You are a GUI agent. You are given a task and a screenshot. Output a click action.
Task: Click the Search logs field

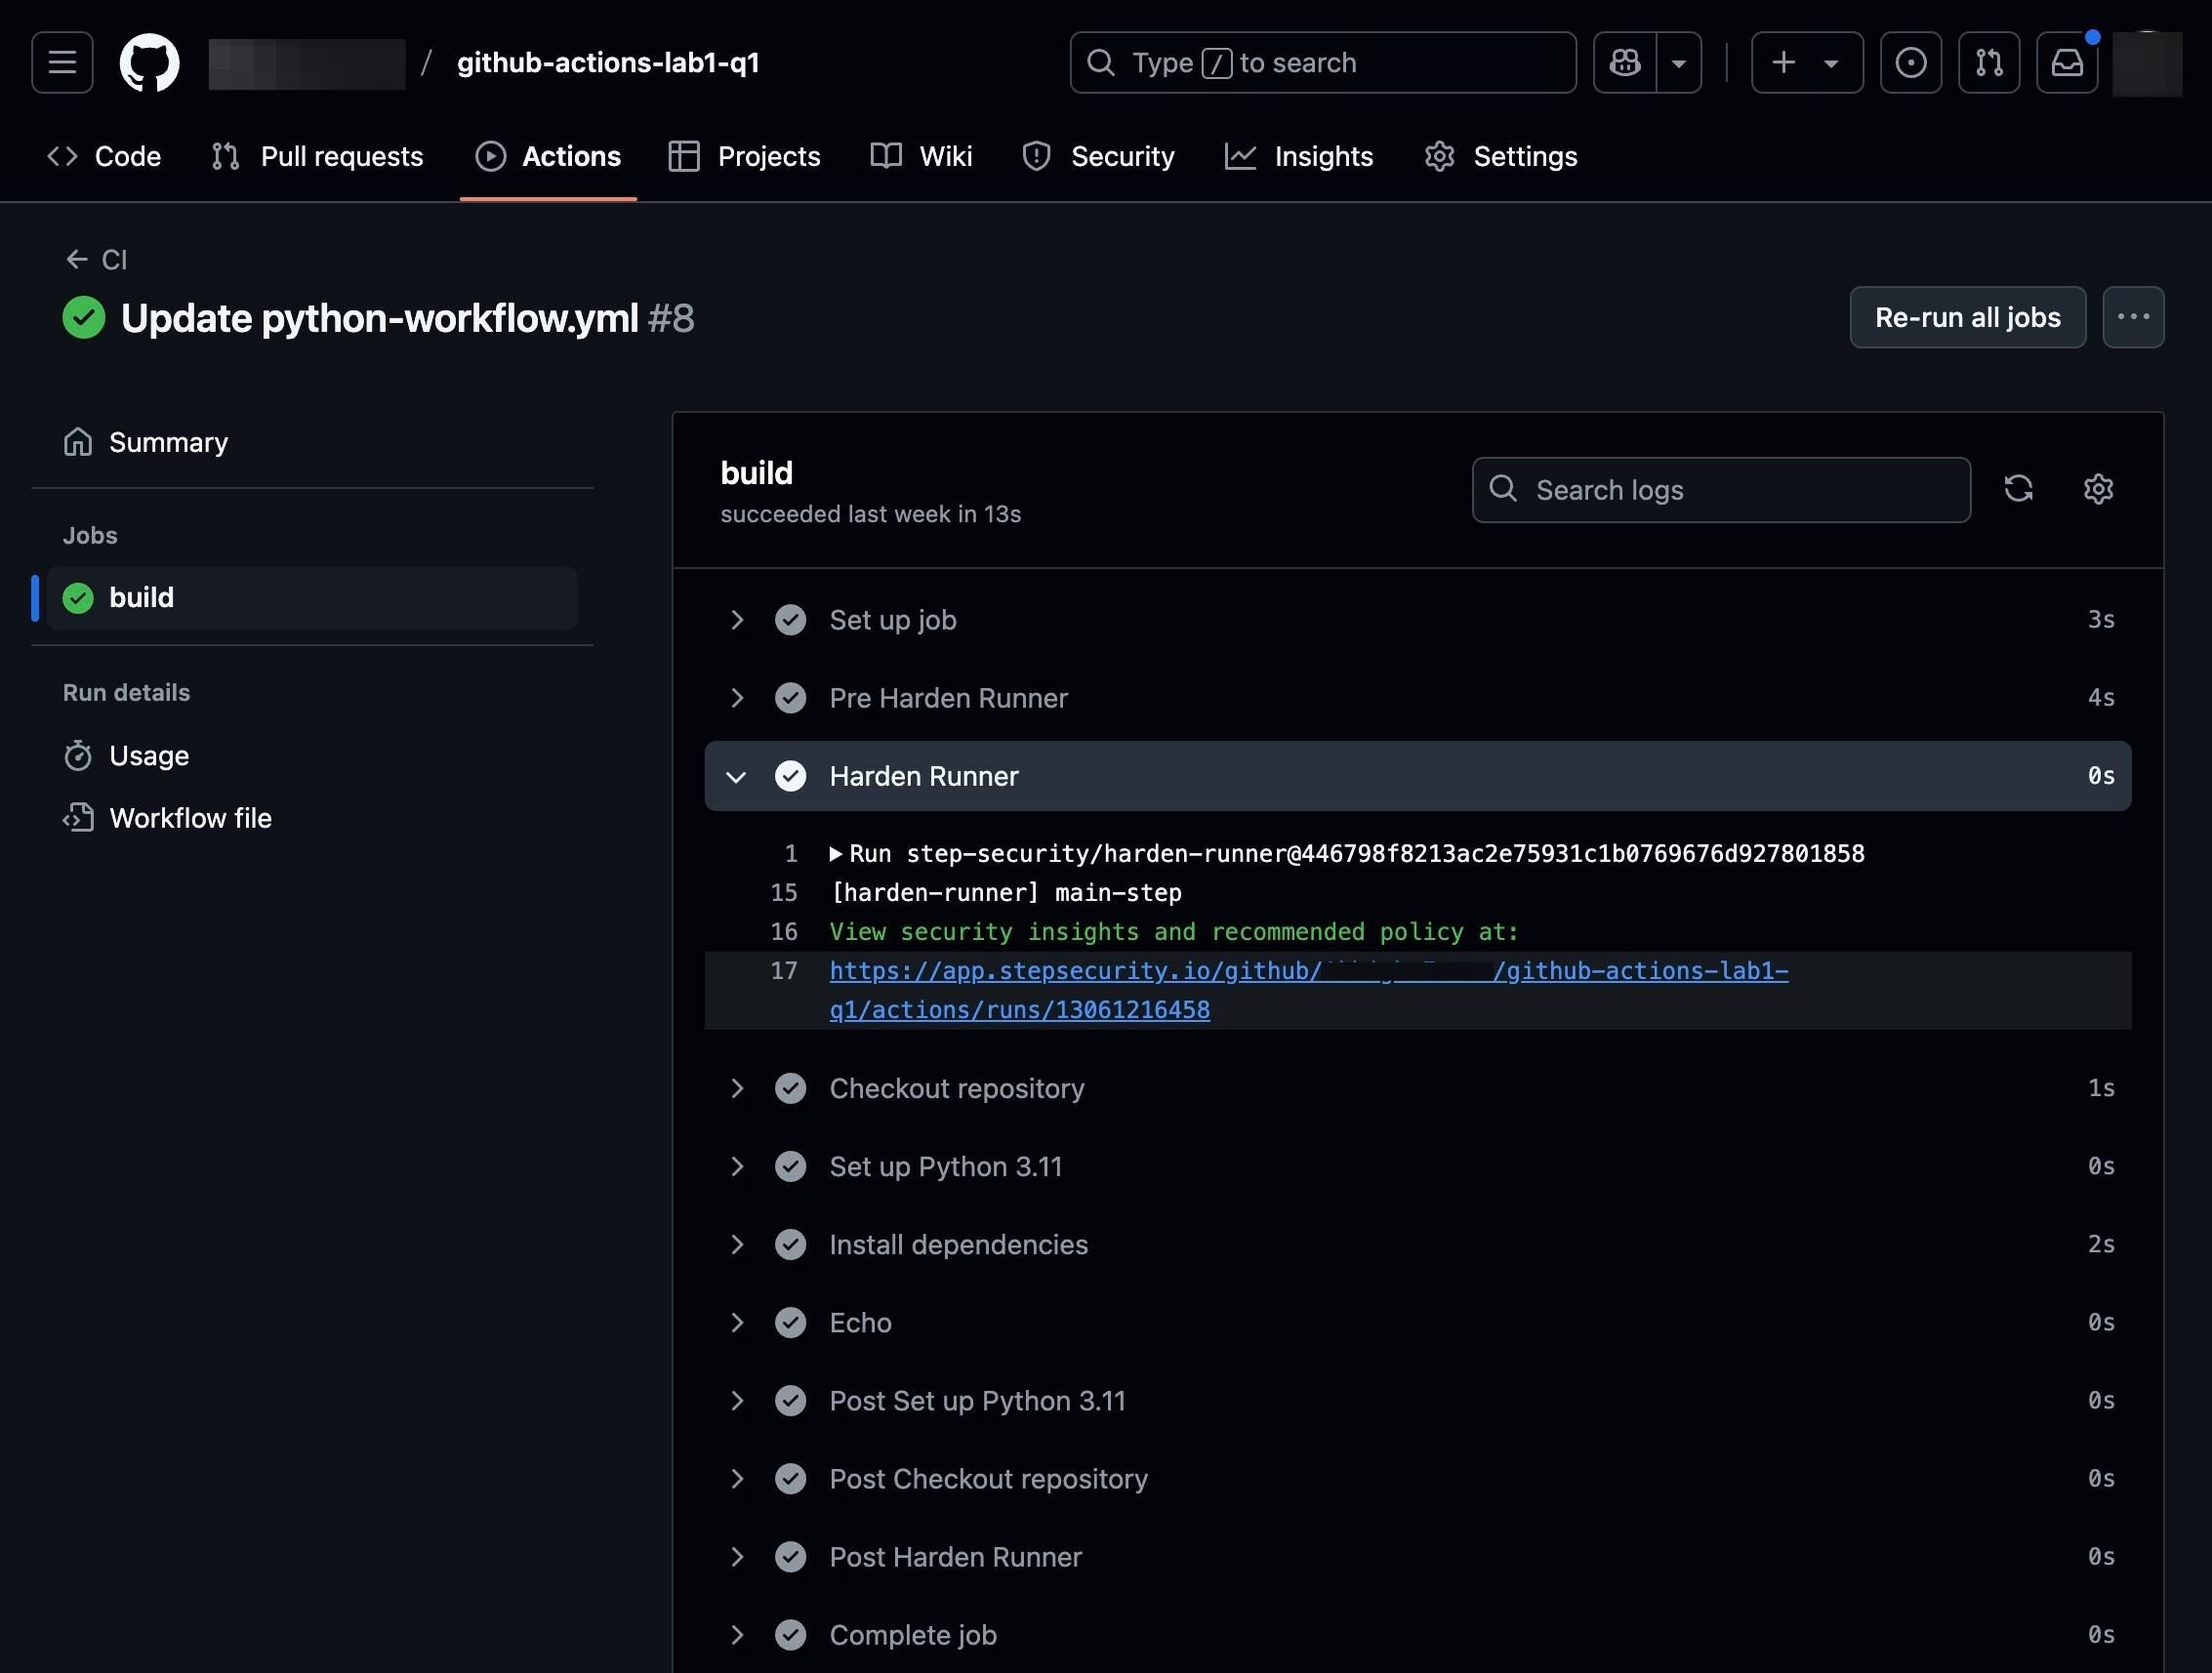click(x=1721, y=490)
